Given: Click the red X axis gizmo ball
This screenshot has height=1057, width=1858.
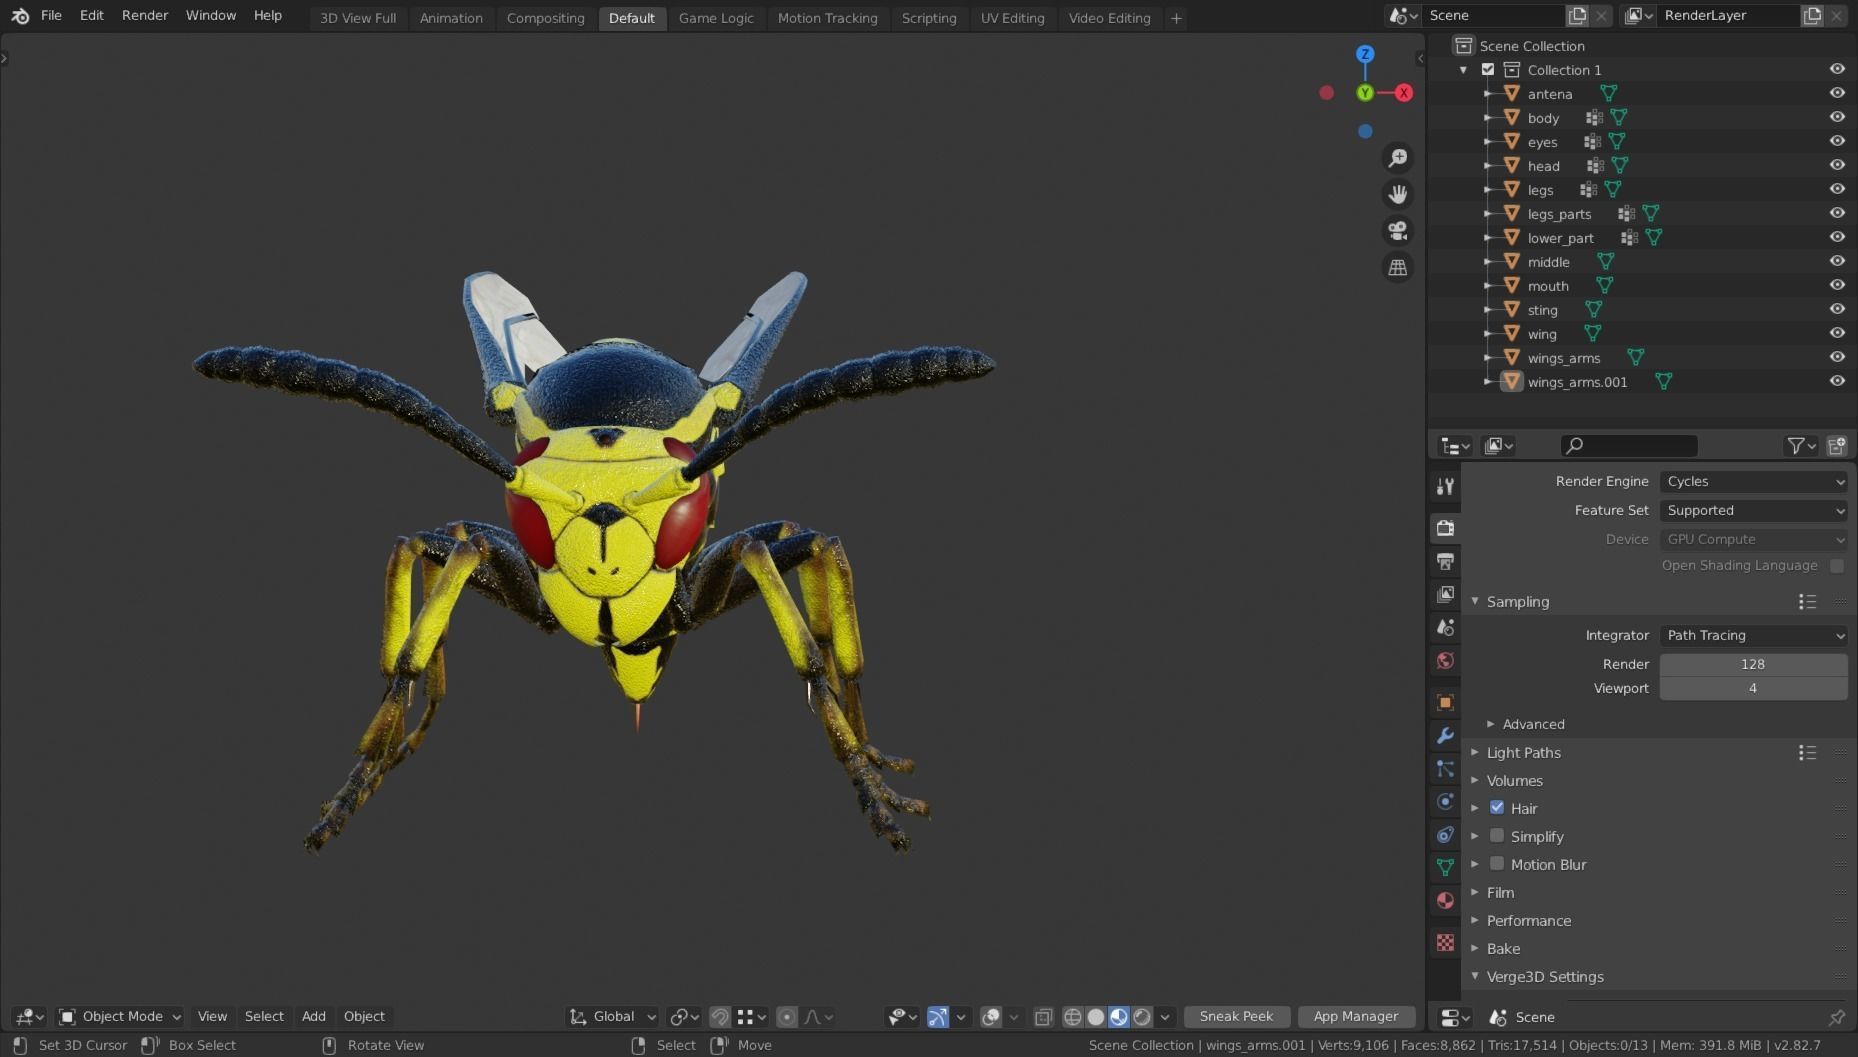Looking at the screenshot, I should click(x=1404, y=93).
